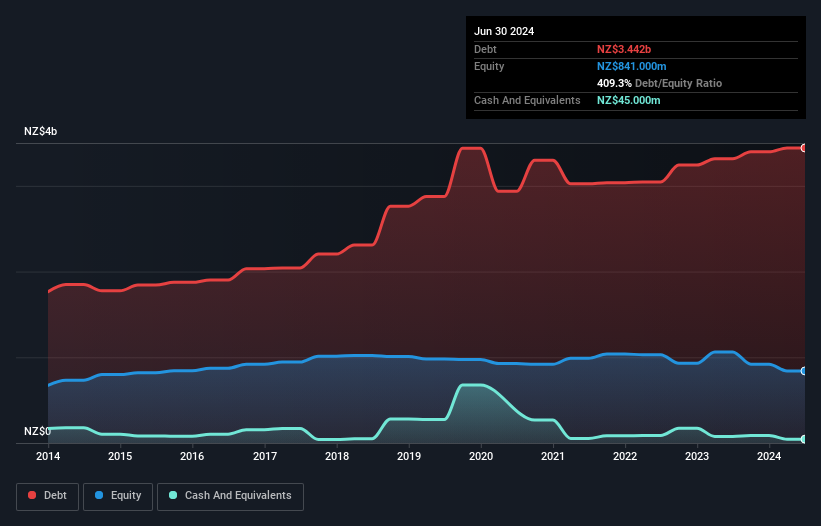Click the NZ$4b y-axis label

pyautogui.click(x=40, y=131)
